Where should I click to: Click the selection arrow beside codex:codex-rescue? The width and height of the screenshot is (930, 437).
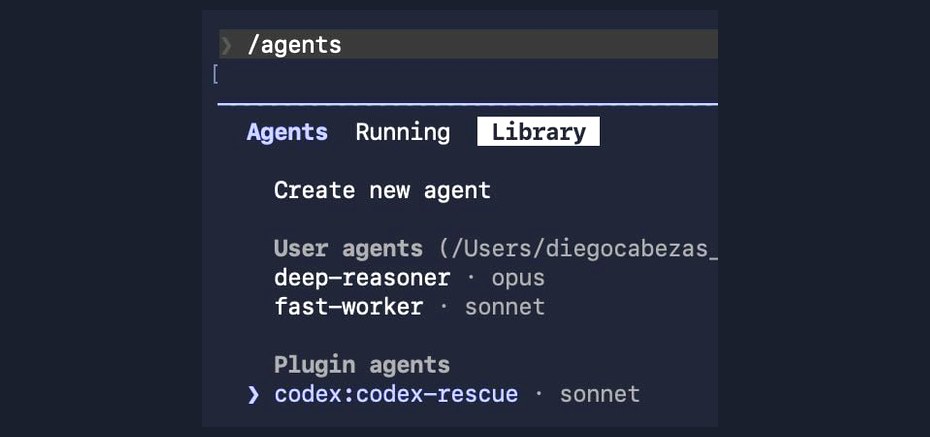[253, 394]
